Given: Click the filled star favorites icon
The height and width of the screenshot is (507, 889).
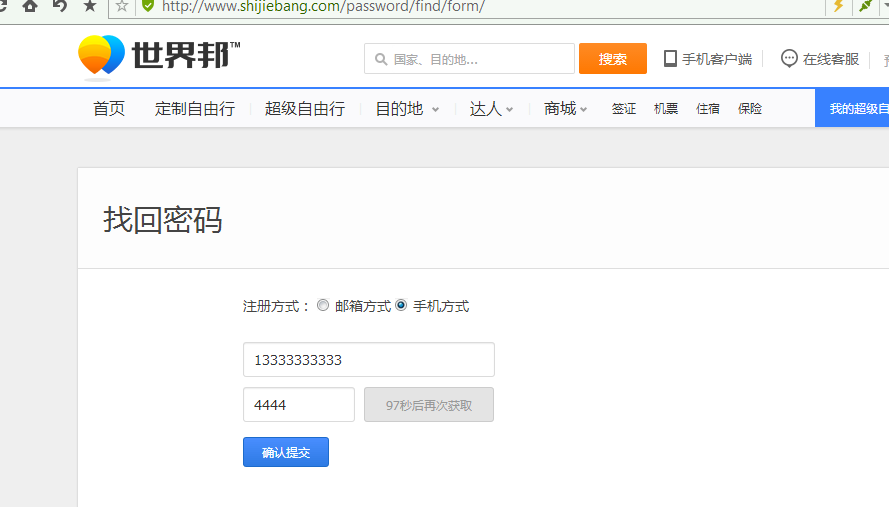Looking at the screenshot, I should [90, 6].
